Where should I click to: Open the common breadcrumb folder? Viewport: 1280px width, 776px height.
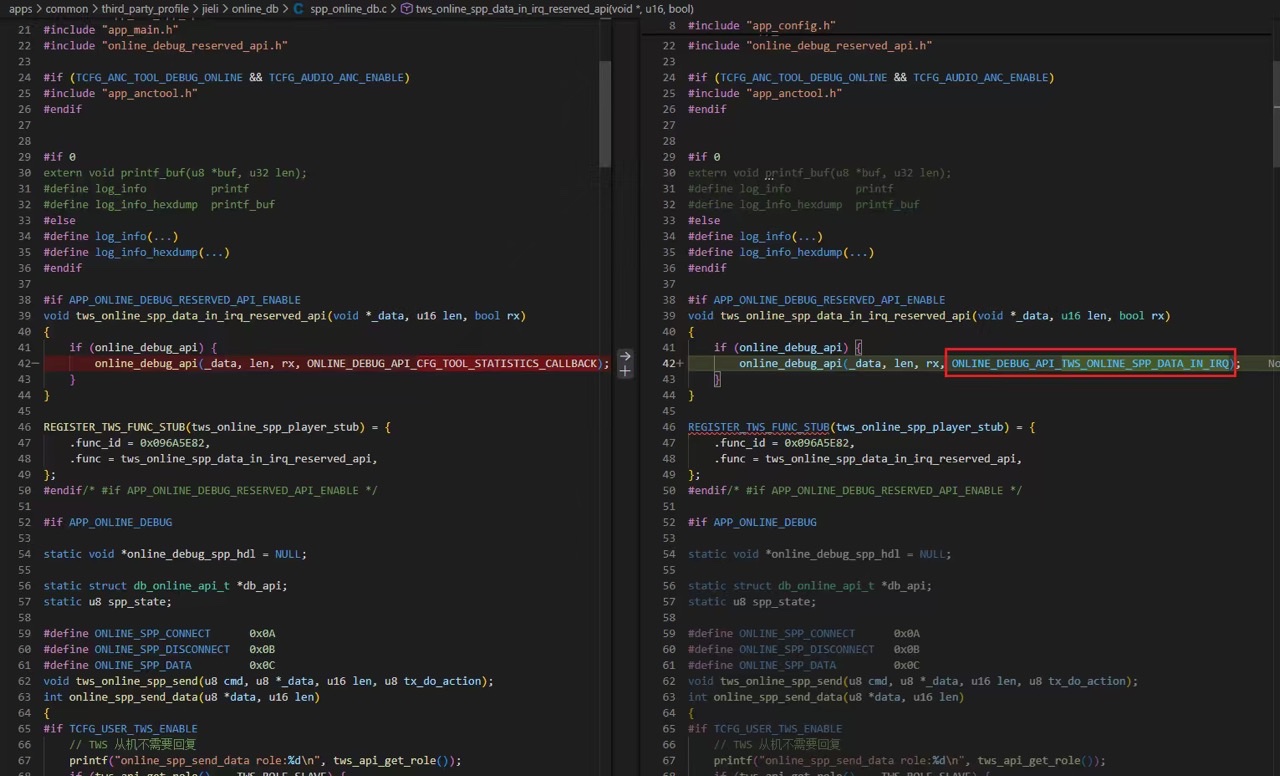pos(67,8)
